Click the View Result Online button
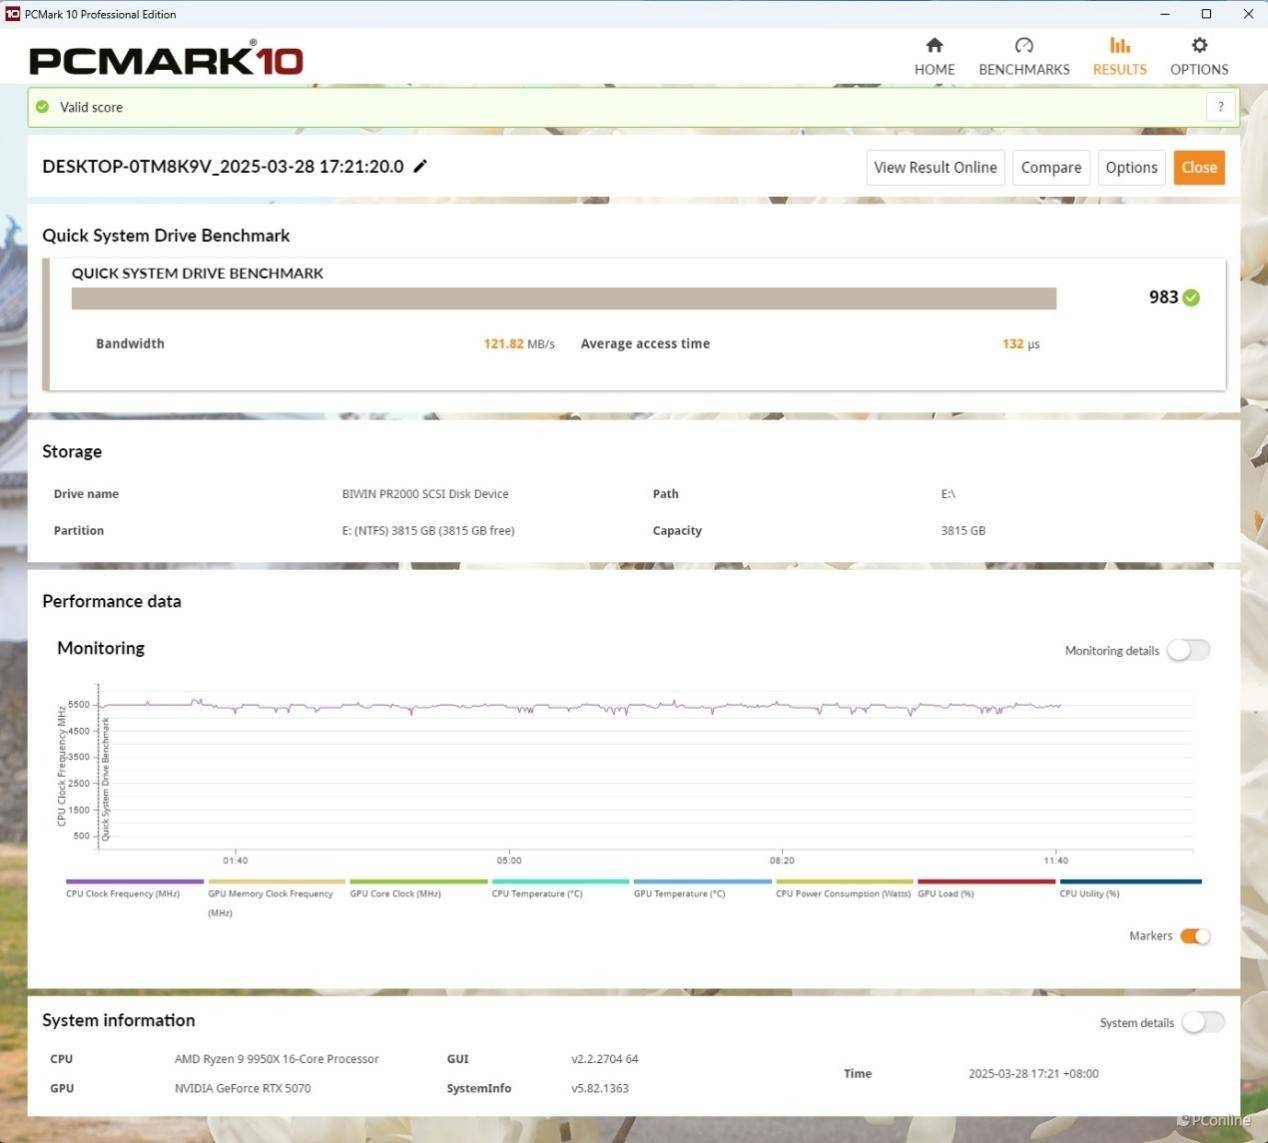Image resolution: width=1268 pixels, height=1143 pixels. (935, 167)
